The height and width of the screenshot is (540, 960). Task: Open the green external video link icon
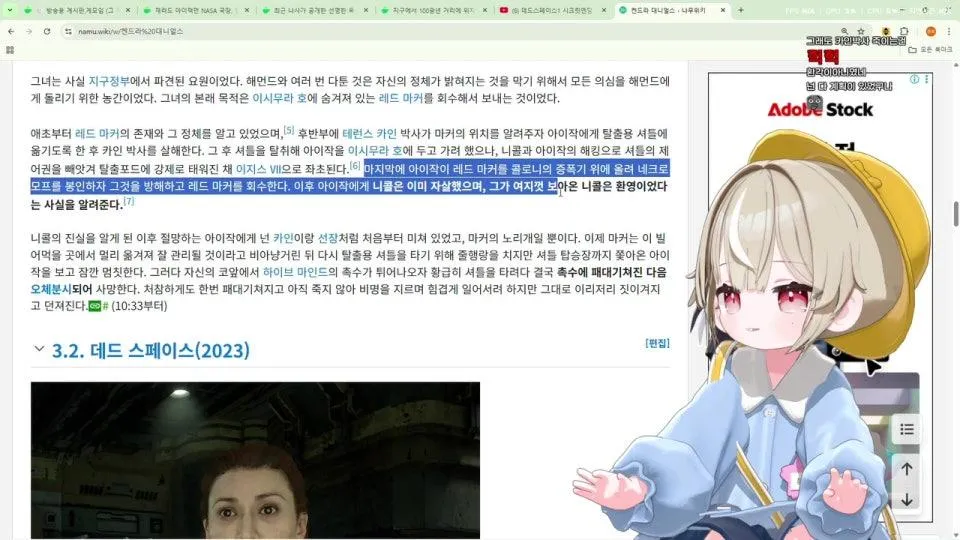pyautogui.click(x=95, y=306)
